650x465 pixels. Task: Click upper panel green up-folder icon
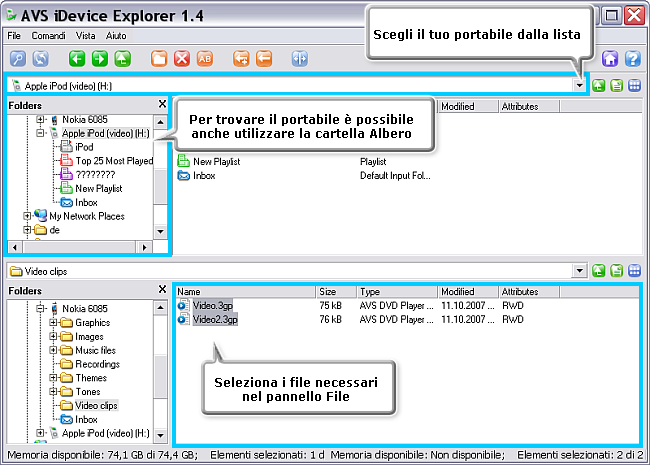pos(599,86)
